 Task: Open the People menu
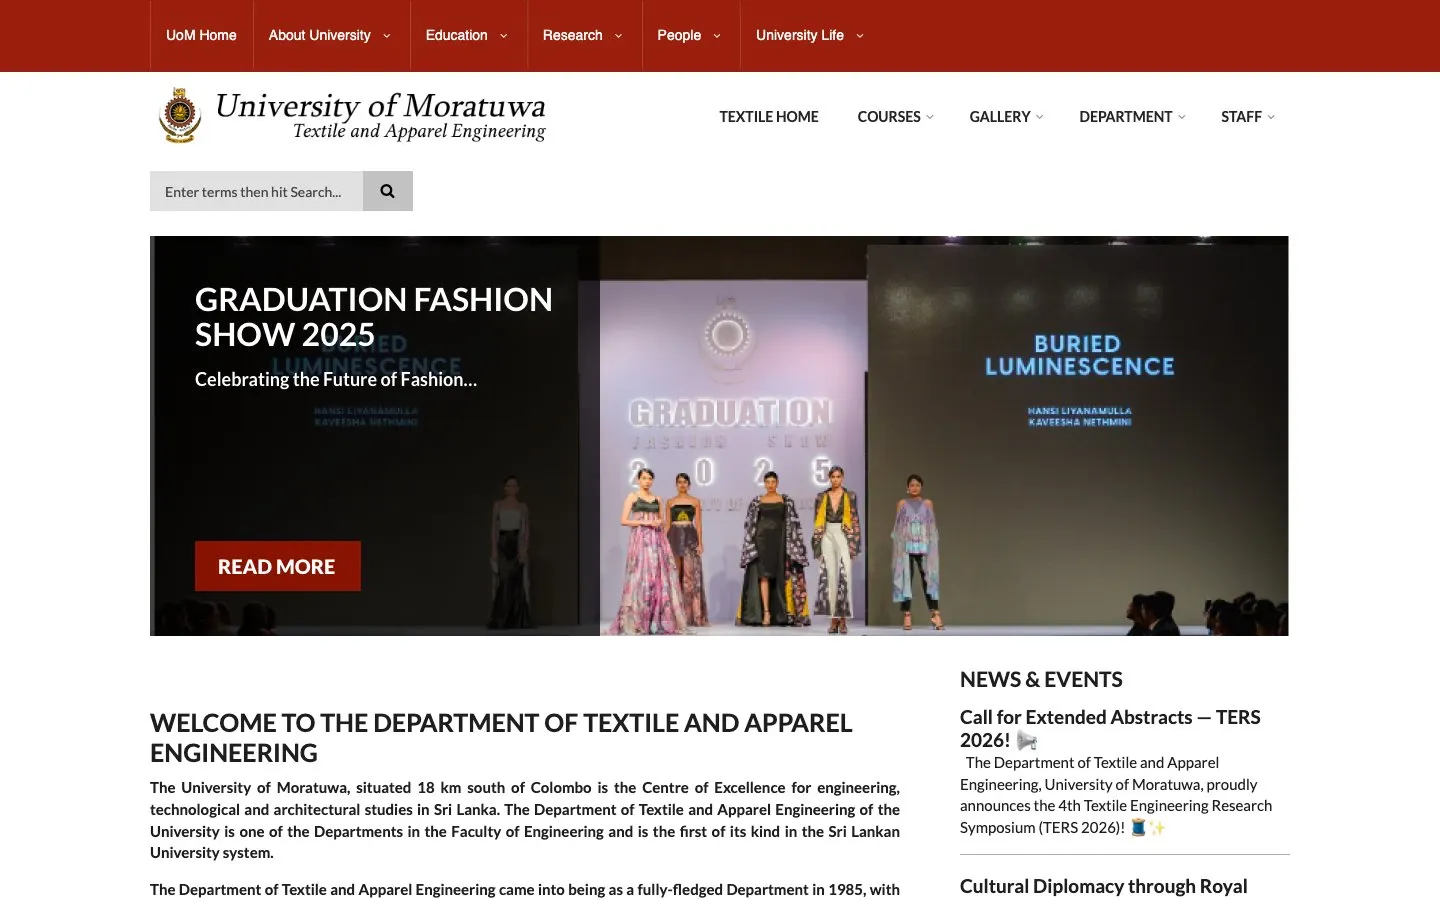tap(679, 35)
